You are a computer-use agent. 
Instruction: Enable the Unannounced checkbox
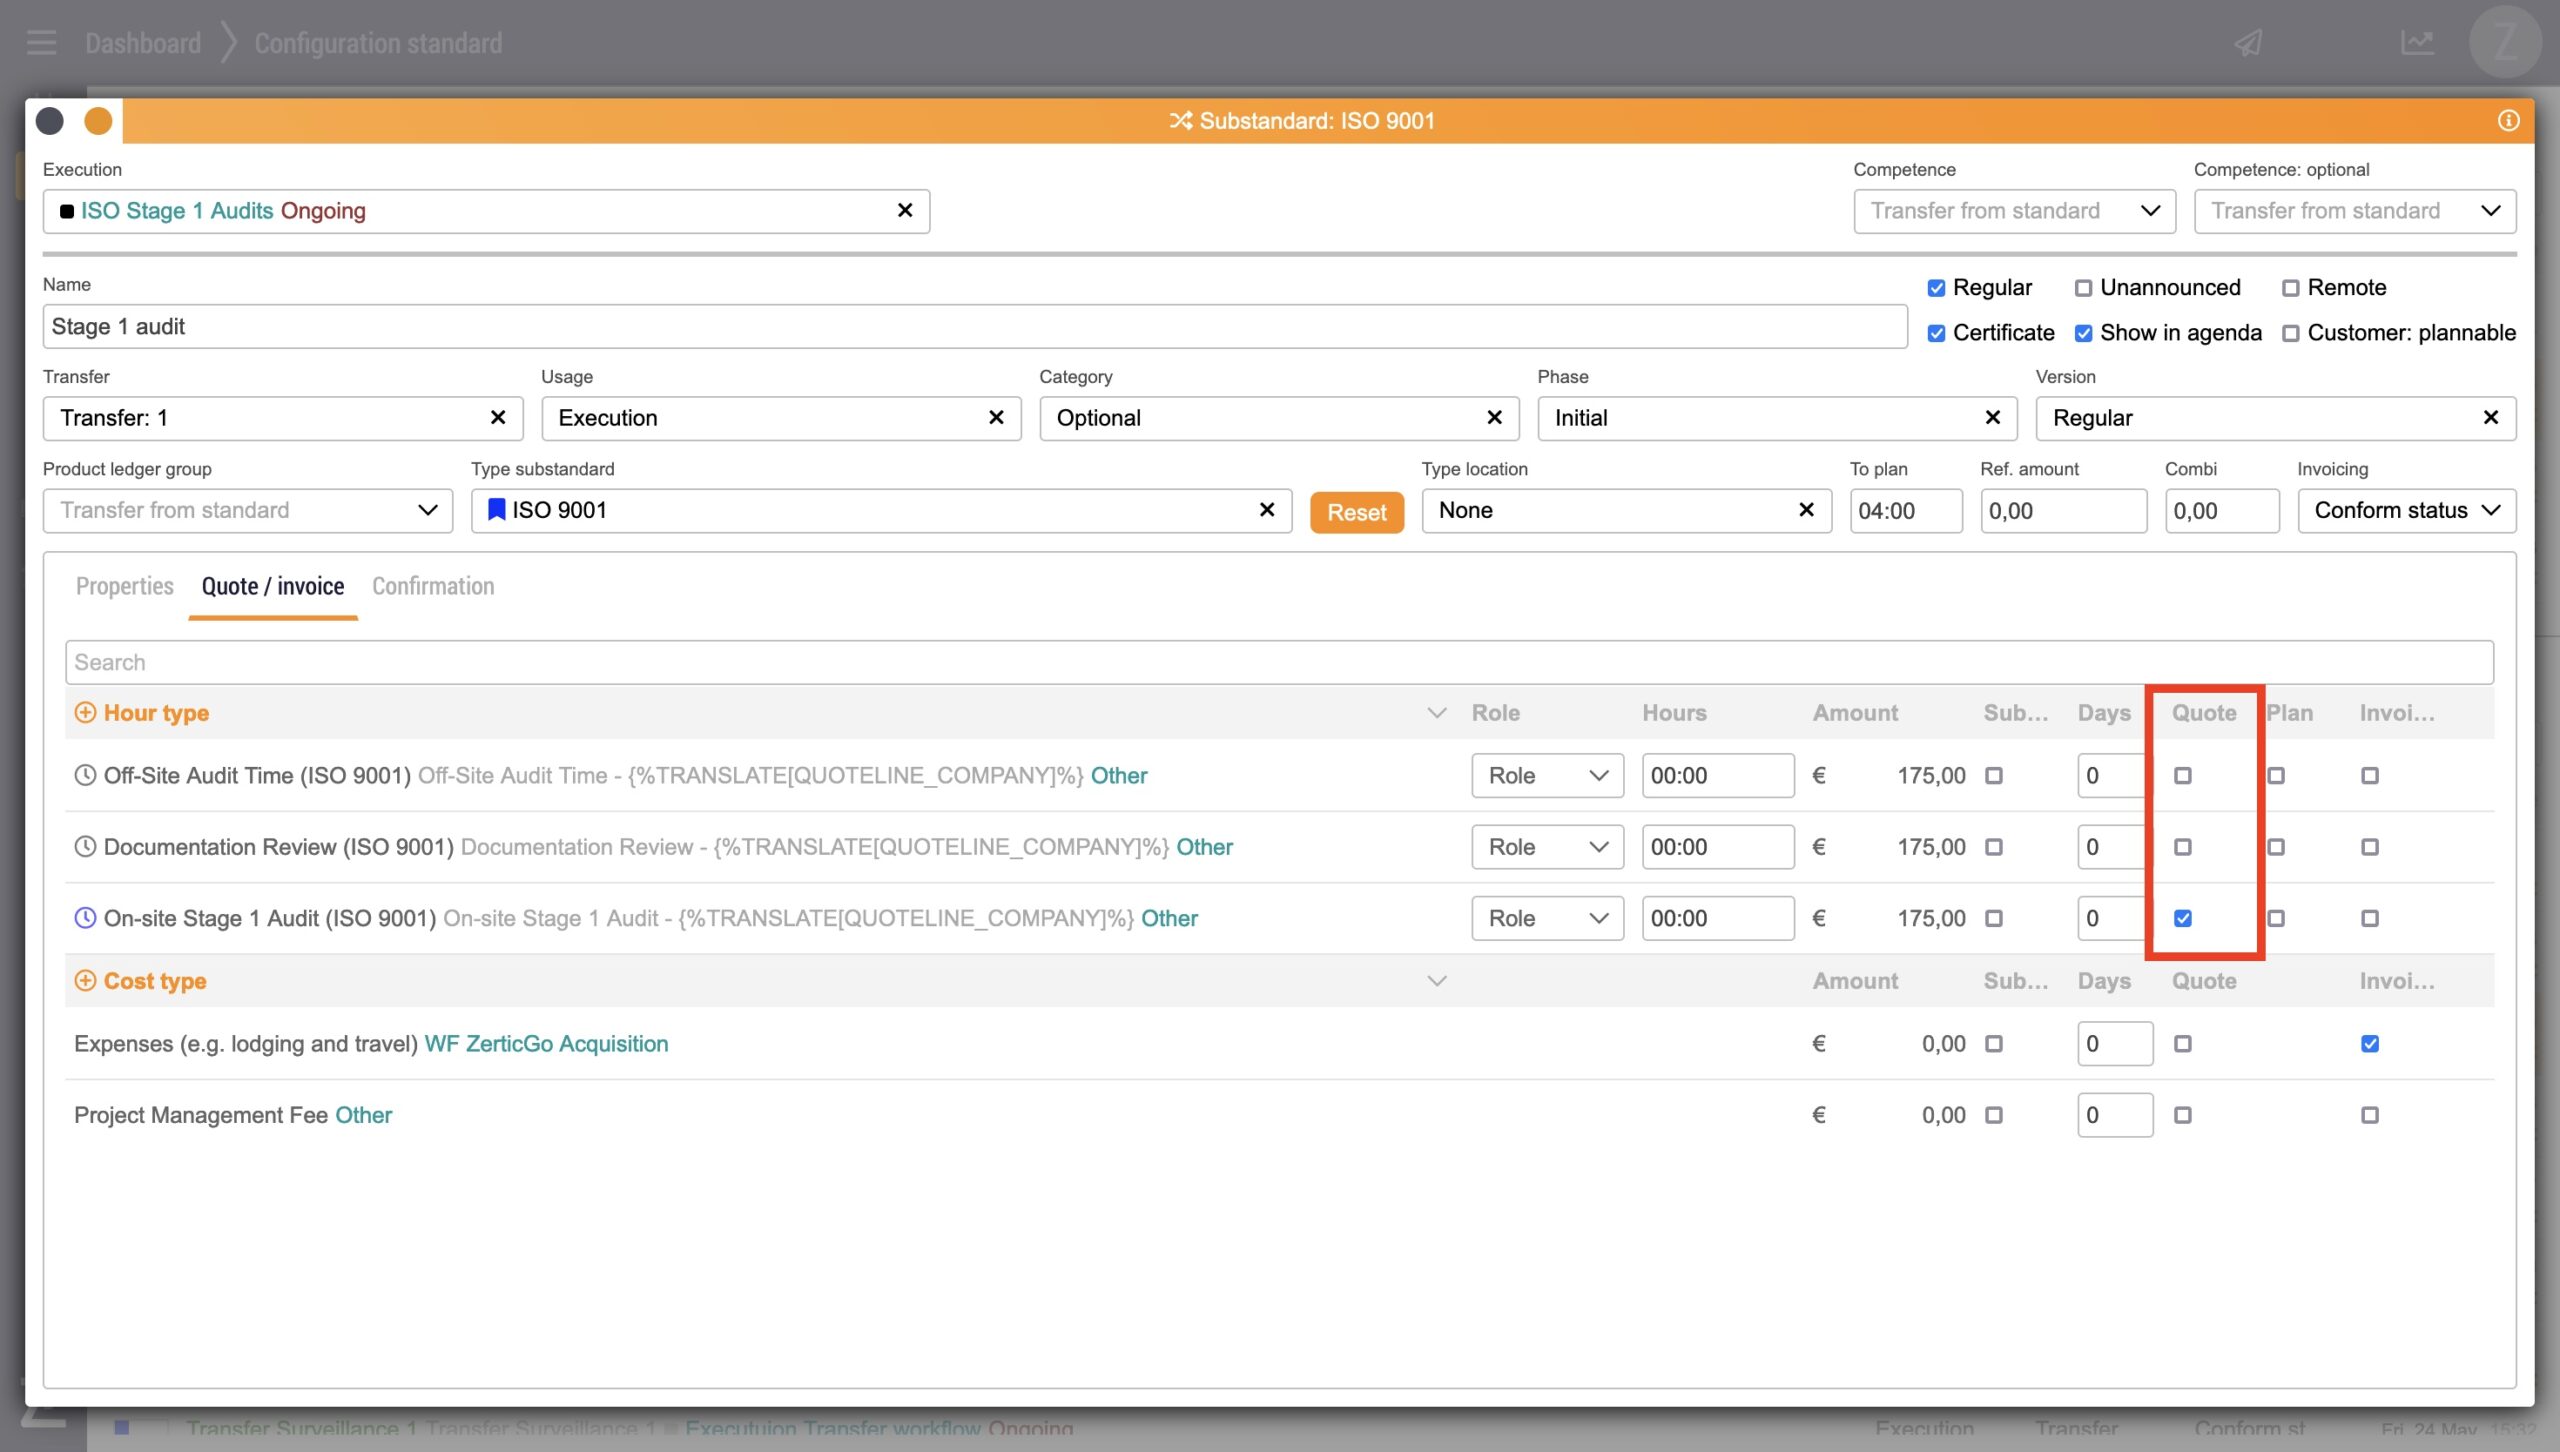click(x=2083, y=288)
